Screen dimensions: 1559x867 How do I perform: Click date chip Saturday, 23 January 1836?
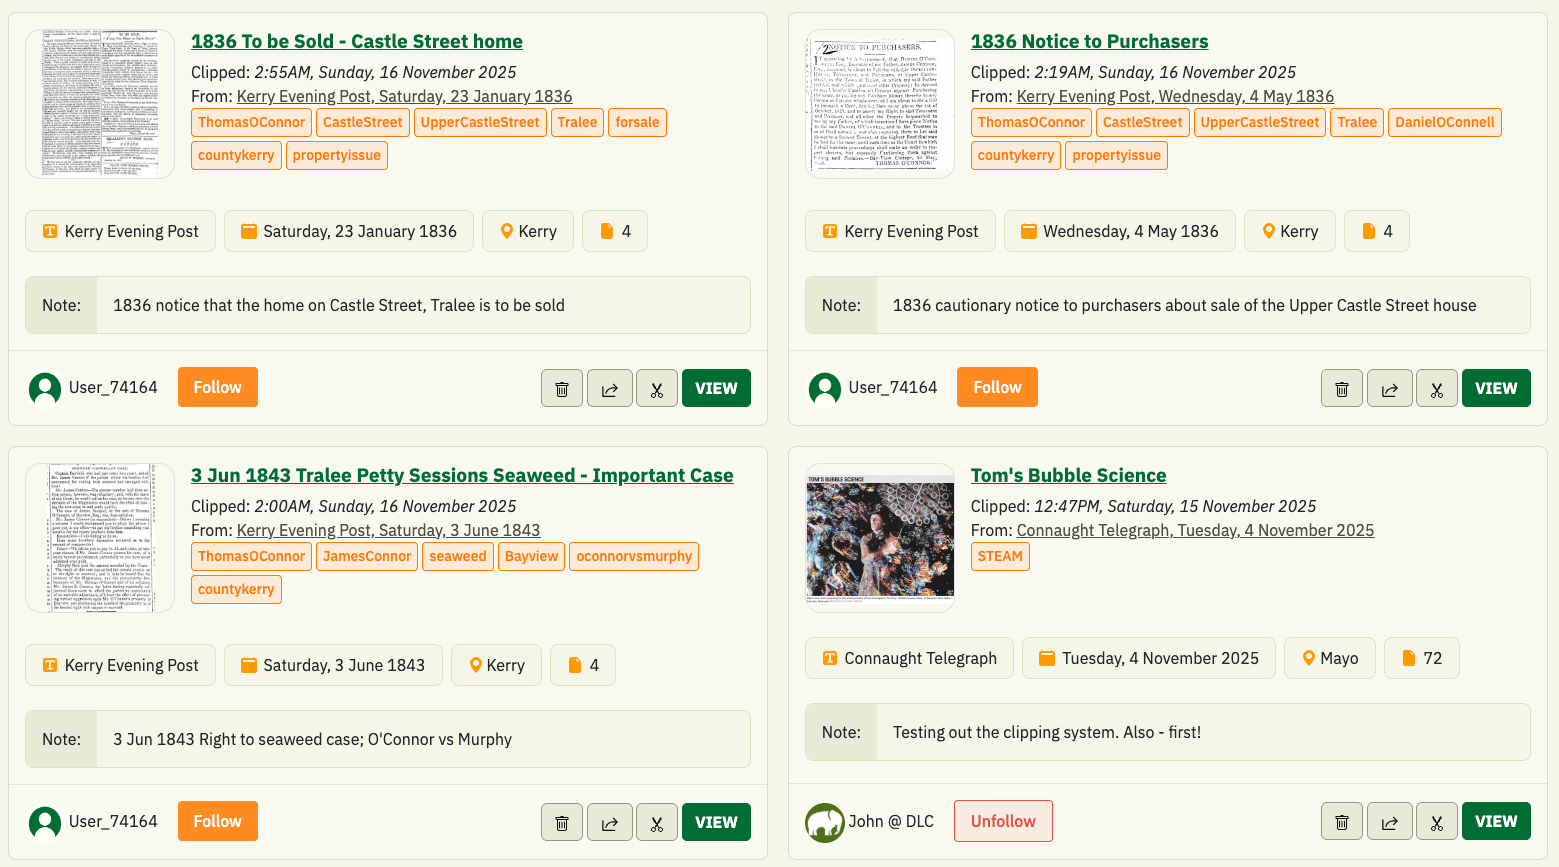coord(349,231)
